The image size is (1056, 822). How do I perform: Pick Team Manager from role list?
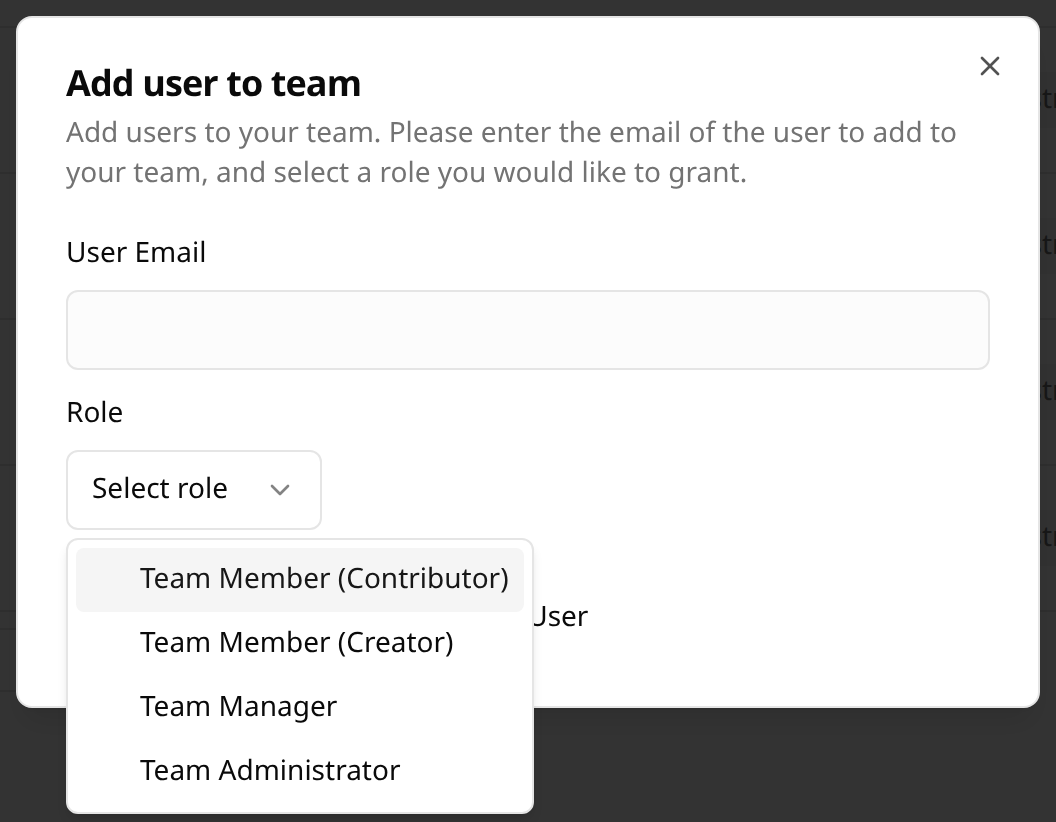pyautogui.click(x=238, y=706)
